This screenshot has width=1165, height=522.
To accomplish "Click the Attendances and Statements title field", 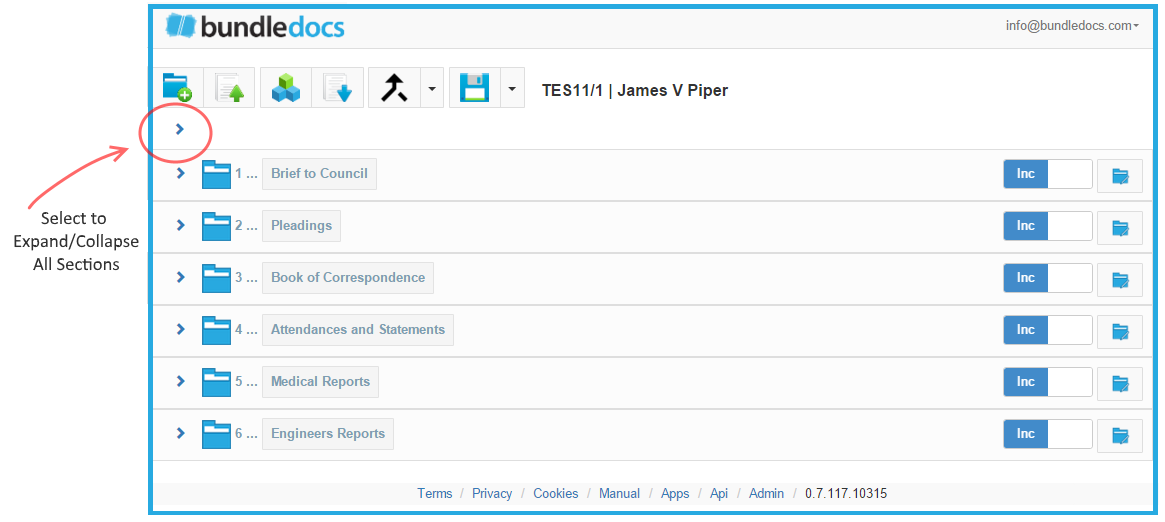I will [x=358, y=330].
